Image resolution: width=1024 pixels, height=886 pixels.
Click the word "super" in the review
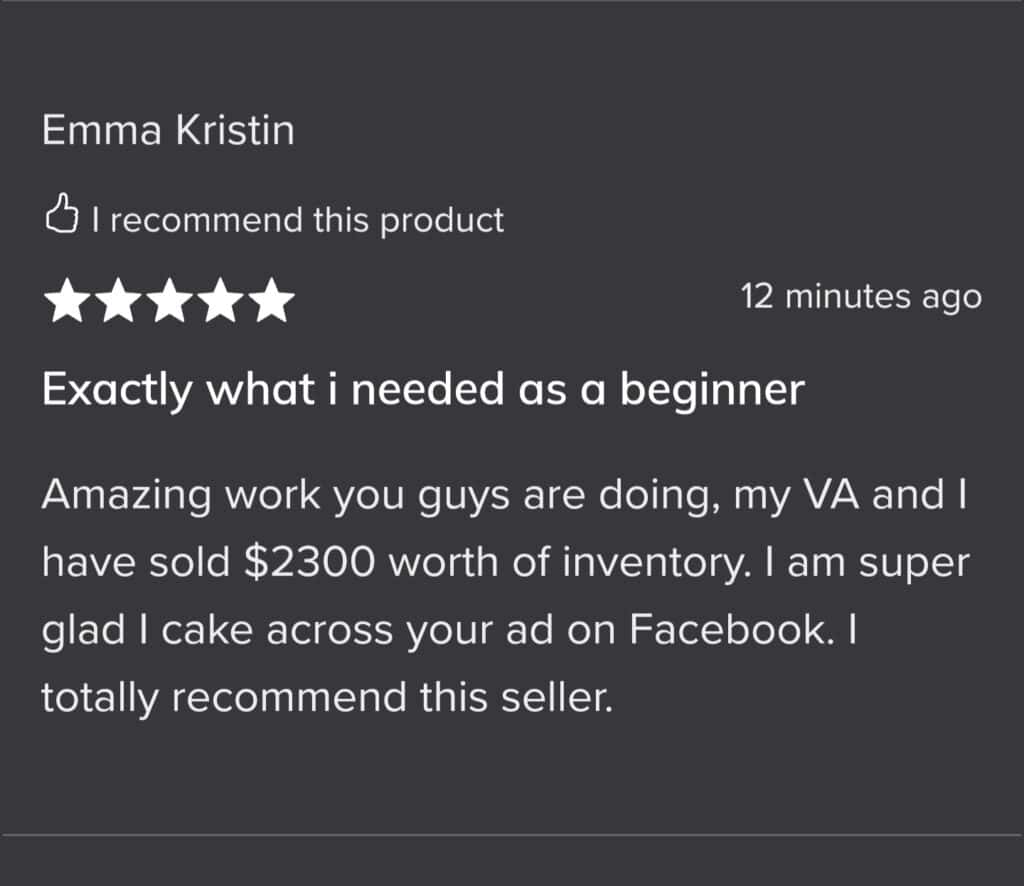(915, 565)
